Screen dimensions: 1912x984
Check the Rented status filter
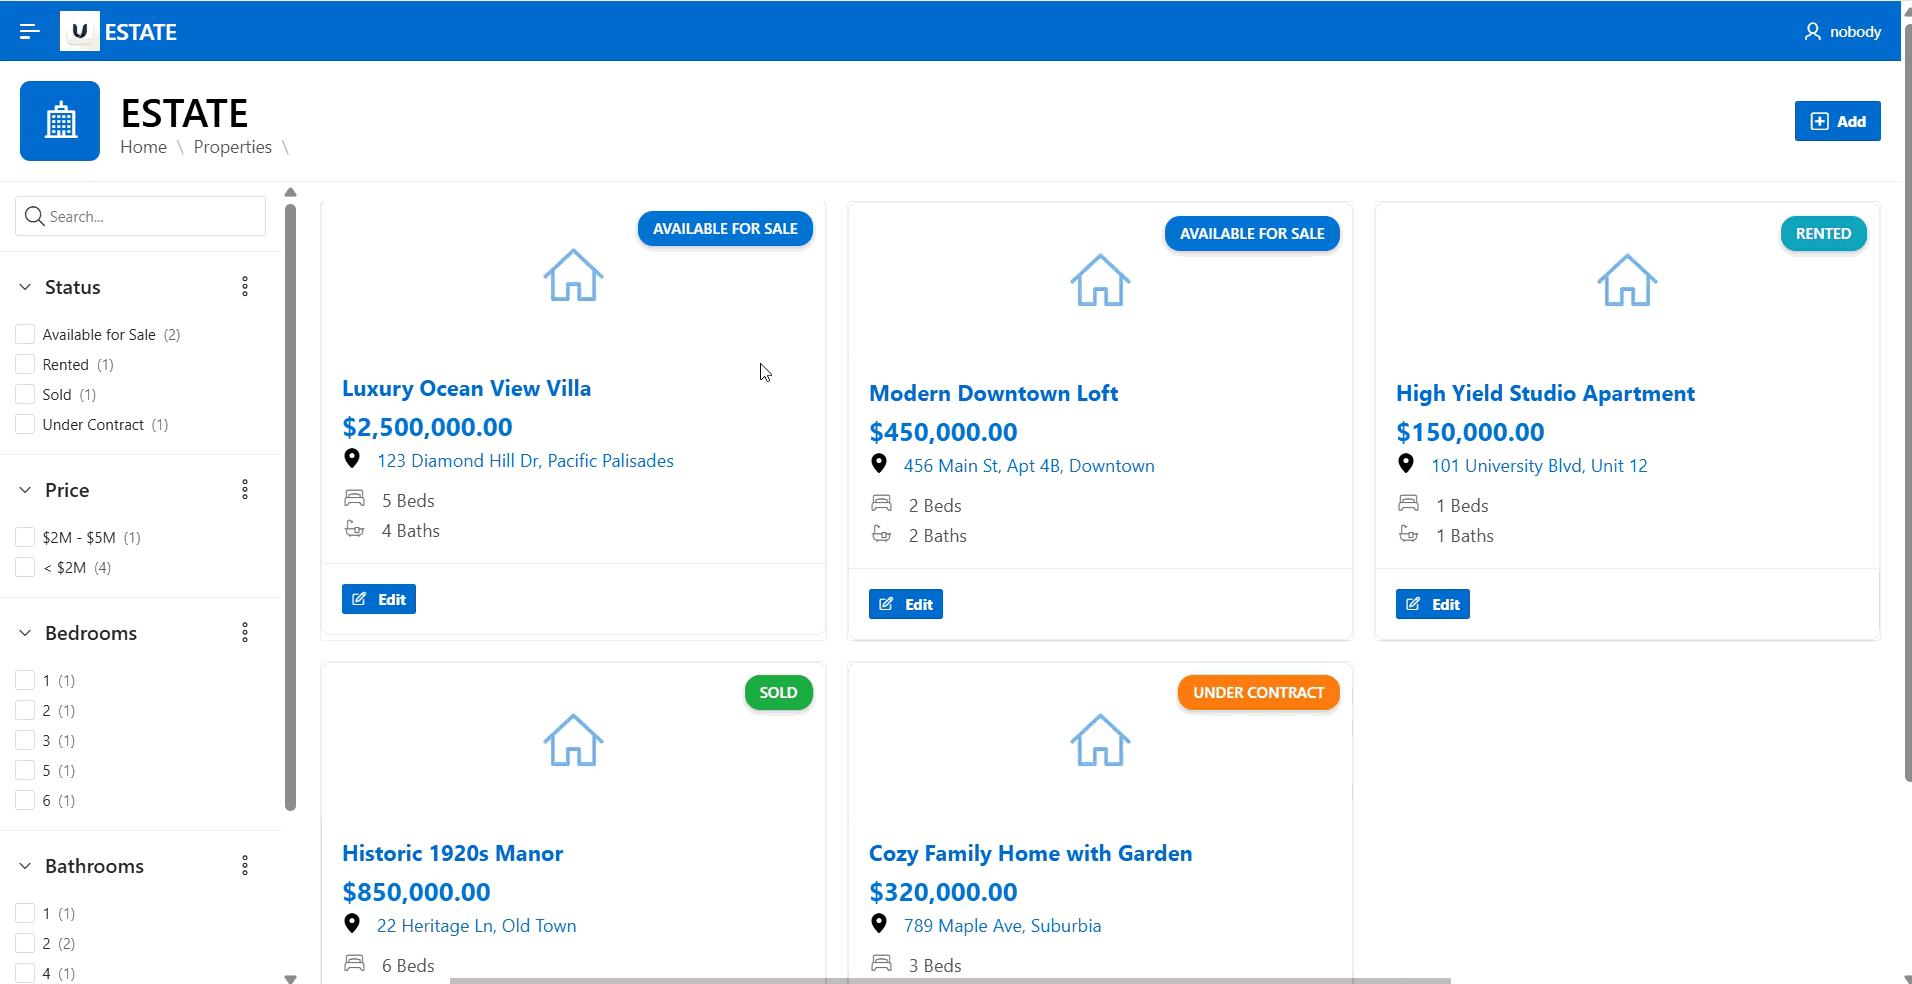point(25,364)
